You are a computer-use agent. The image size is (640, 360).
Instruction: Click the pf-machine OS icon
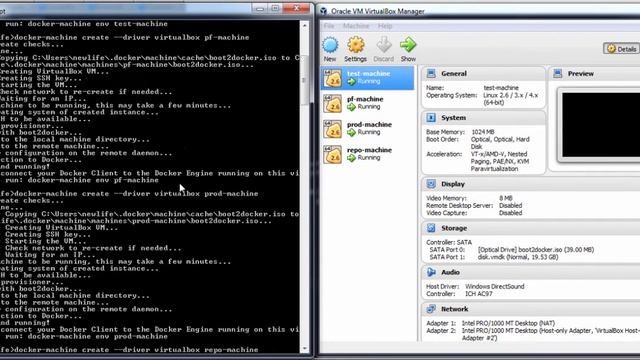coord(333,104)
